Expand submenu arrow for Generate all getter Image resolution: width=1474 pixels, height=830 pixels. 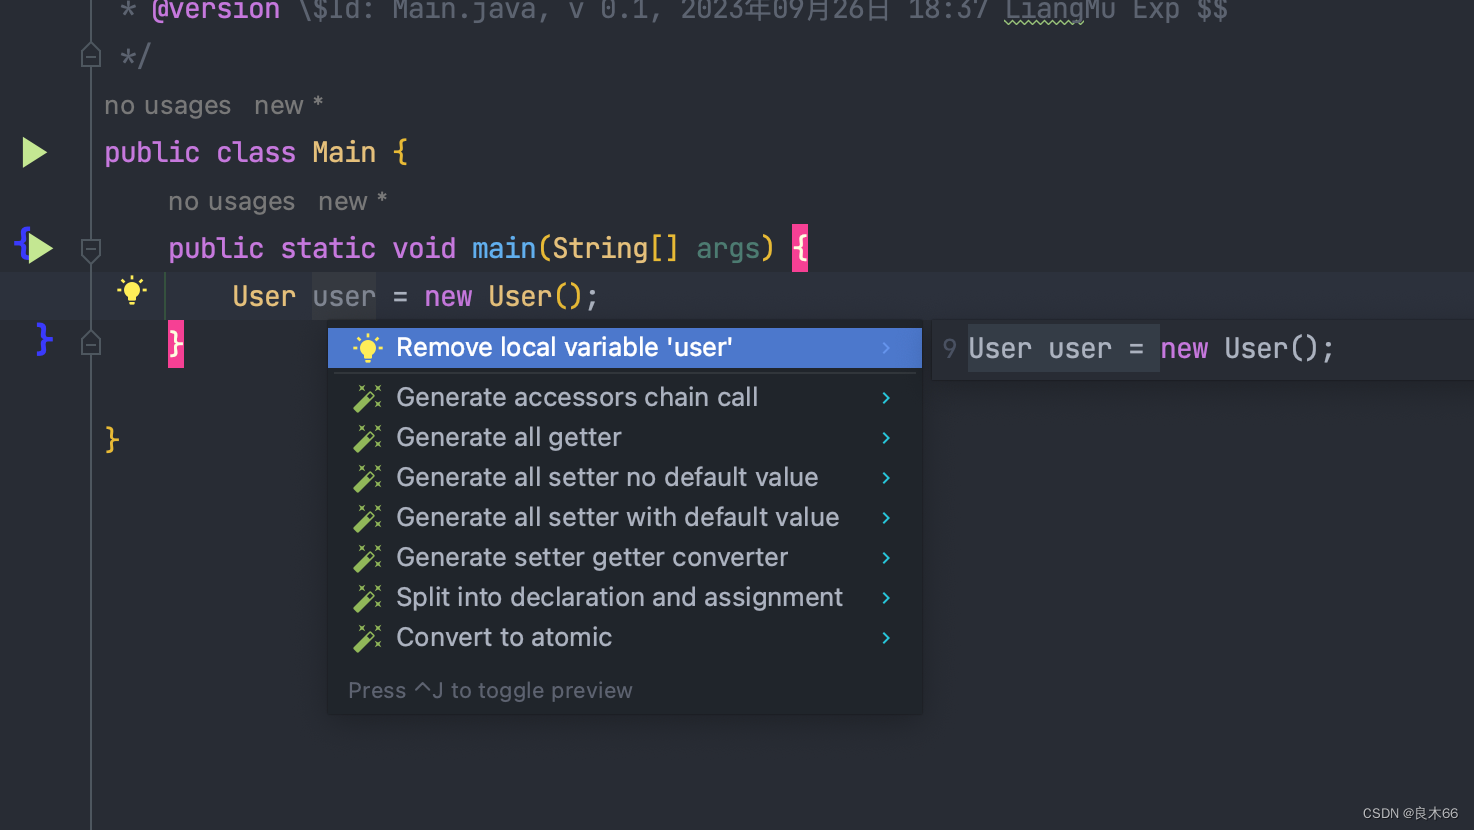(886, 438)
